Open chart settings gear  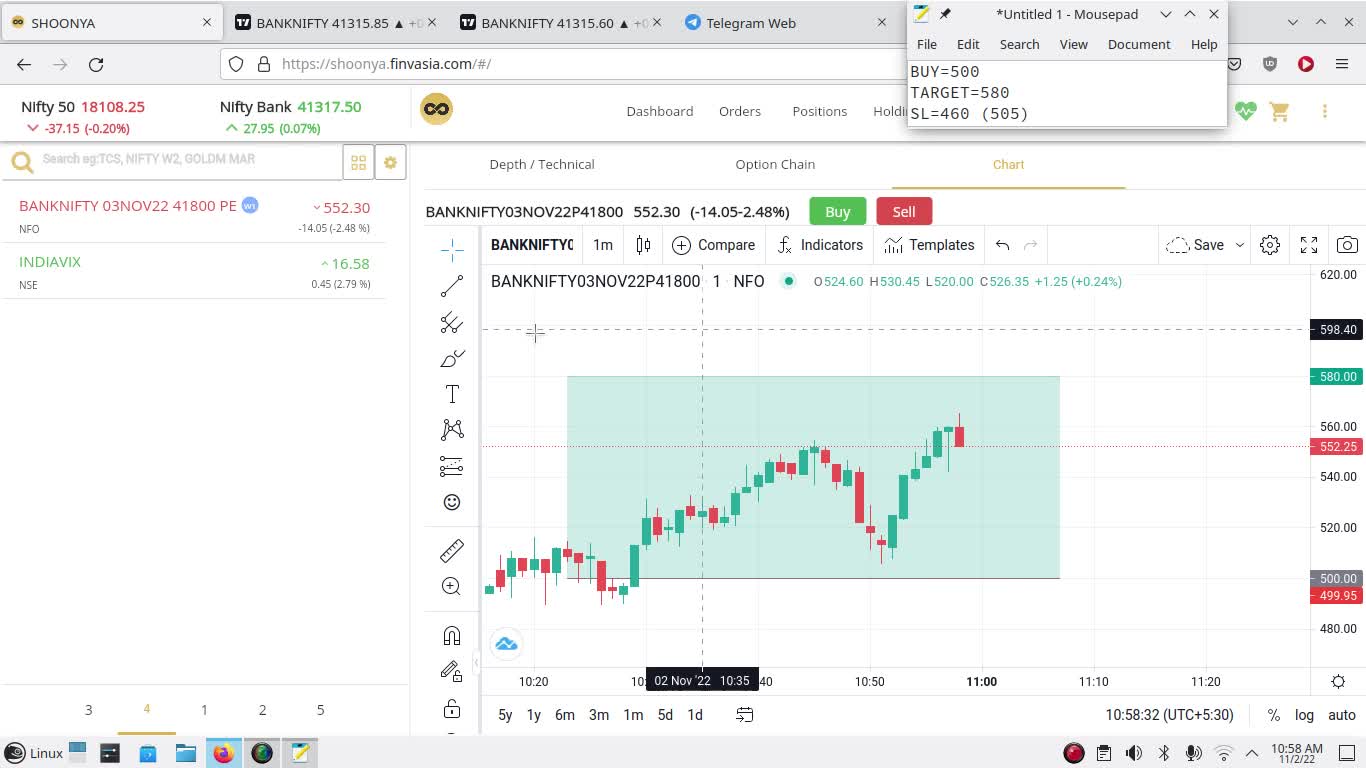[1270, 245]
